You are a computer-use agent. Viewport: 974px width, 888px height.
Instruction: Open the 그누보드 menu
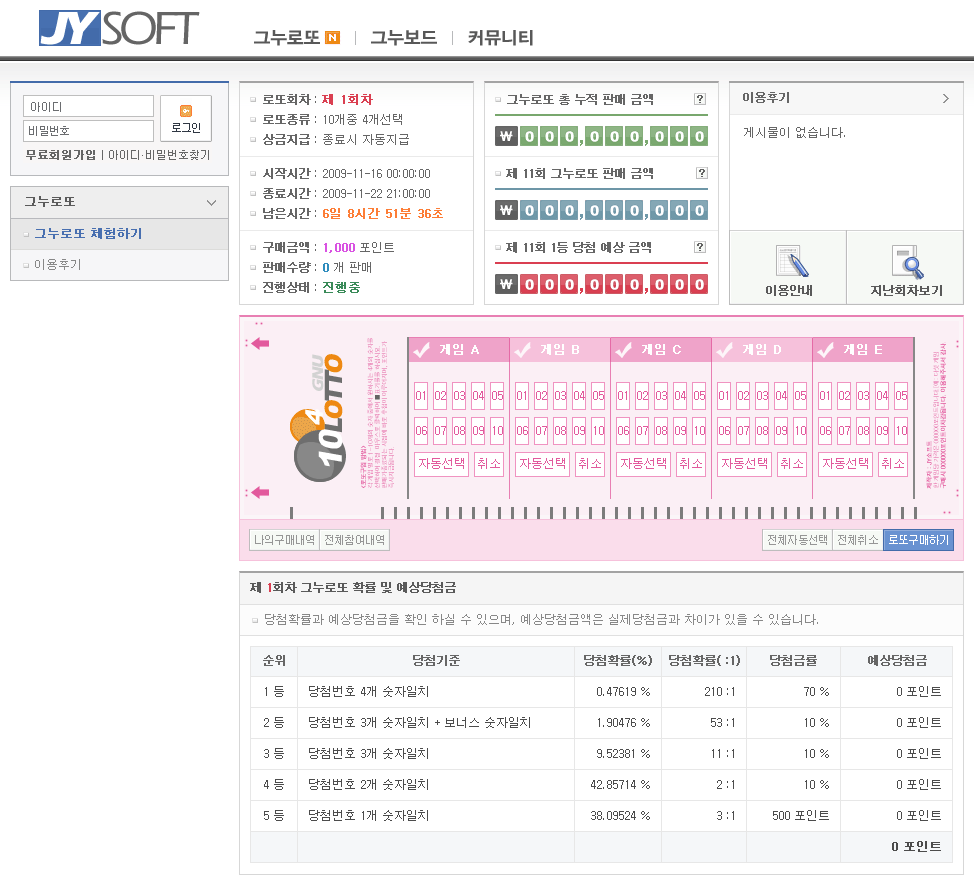(x=403, y=38)
